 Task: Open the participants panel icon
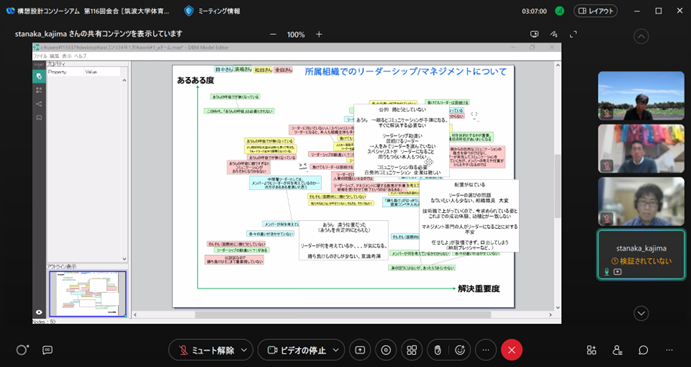coord(617,350)
